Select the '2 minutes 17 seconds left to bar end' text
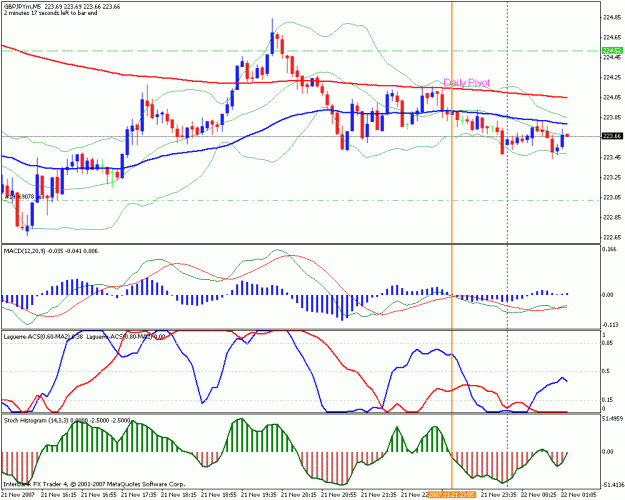The height and width of the screenshot is (500, 625). pyautogui.click(x=50, y=13)
